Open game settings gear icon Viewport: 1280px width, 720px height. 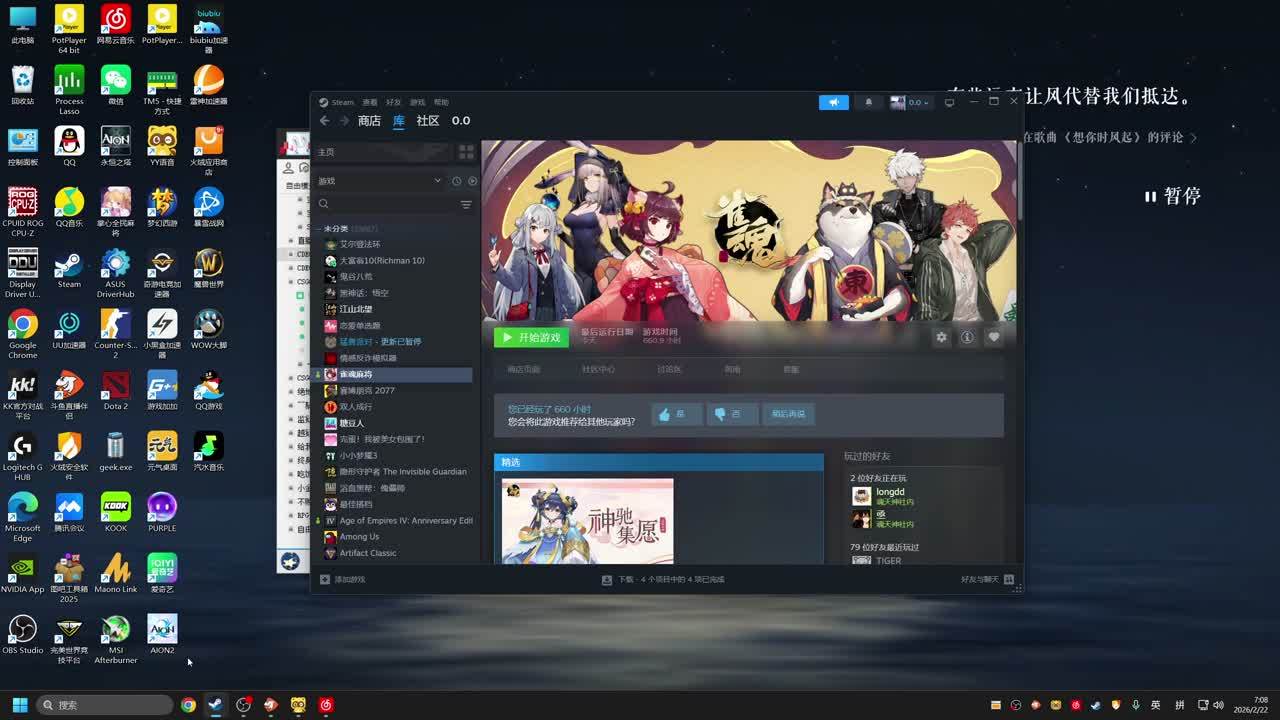point(941,338)
